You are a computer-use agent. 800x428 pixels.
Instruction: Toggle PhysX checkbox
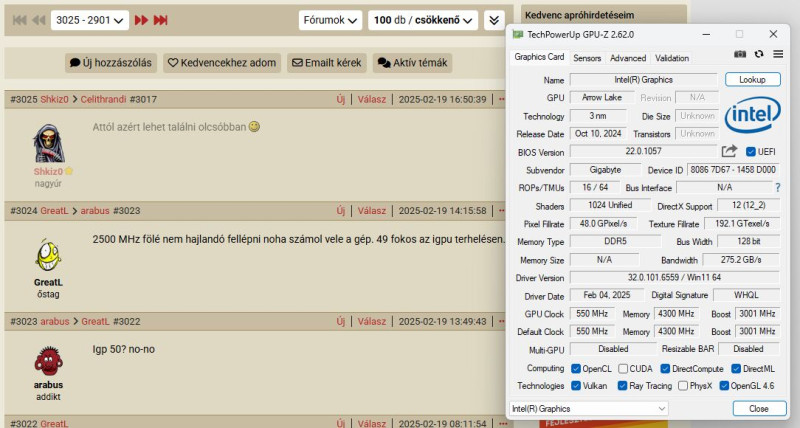[683, 386]
